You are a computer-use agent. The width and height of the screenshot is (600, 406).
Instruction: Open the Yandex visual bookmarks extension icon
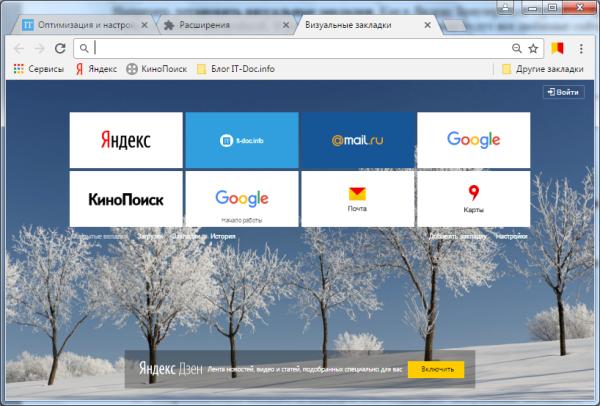[x=557, y=48]
